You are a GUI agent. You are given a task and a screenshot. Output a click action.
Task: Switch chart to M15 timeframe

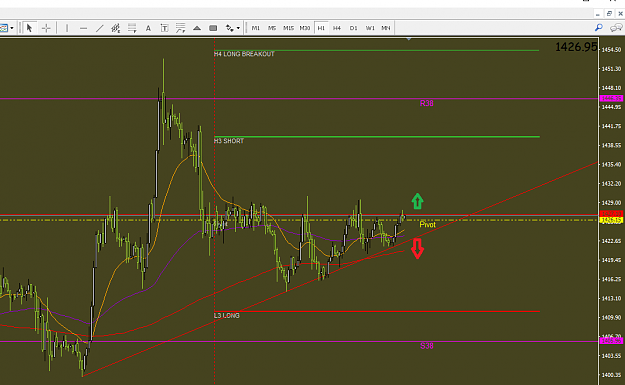(288, 28)
